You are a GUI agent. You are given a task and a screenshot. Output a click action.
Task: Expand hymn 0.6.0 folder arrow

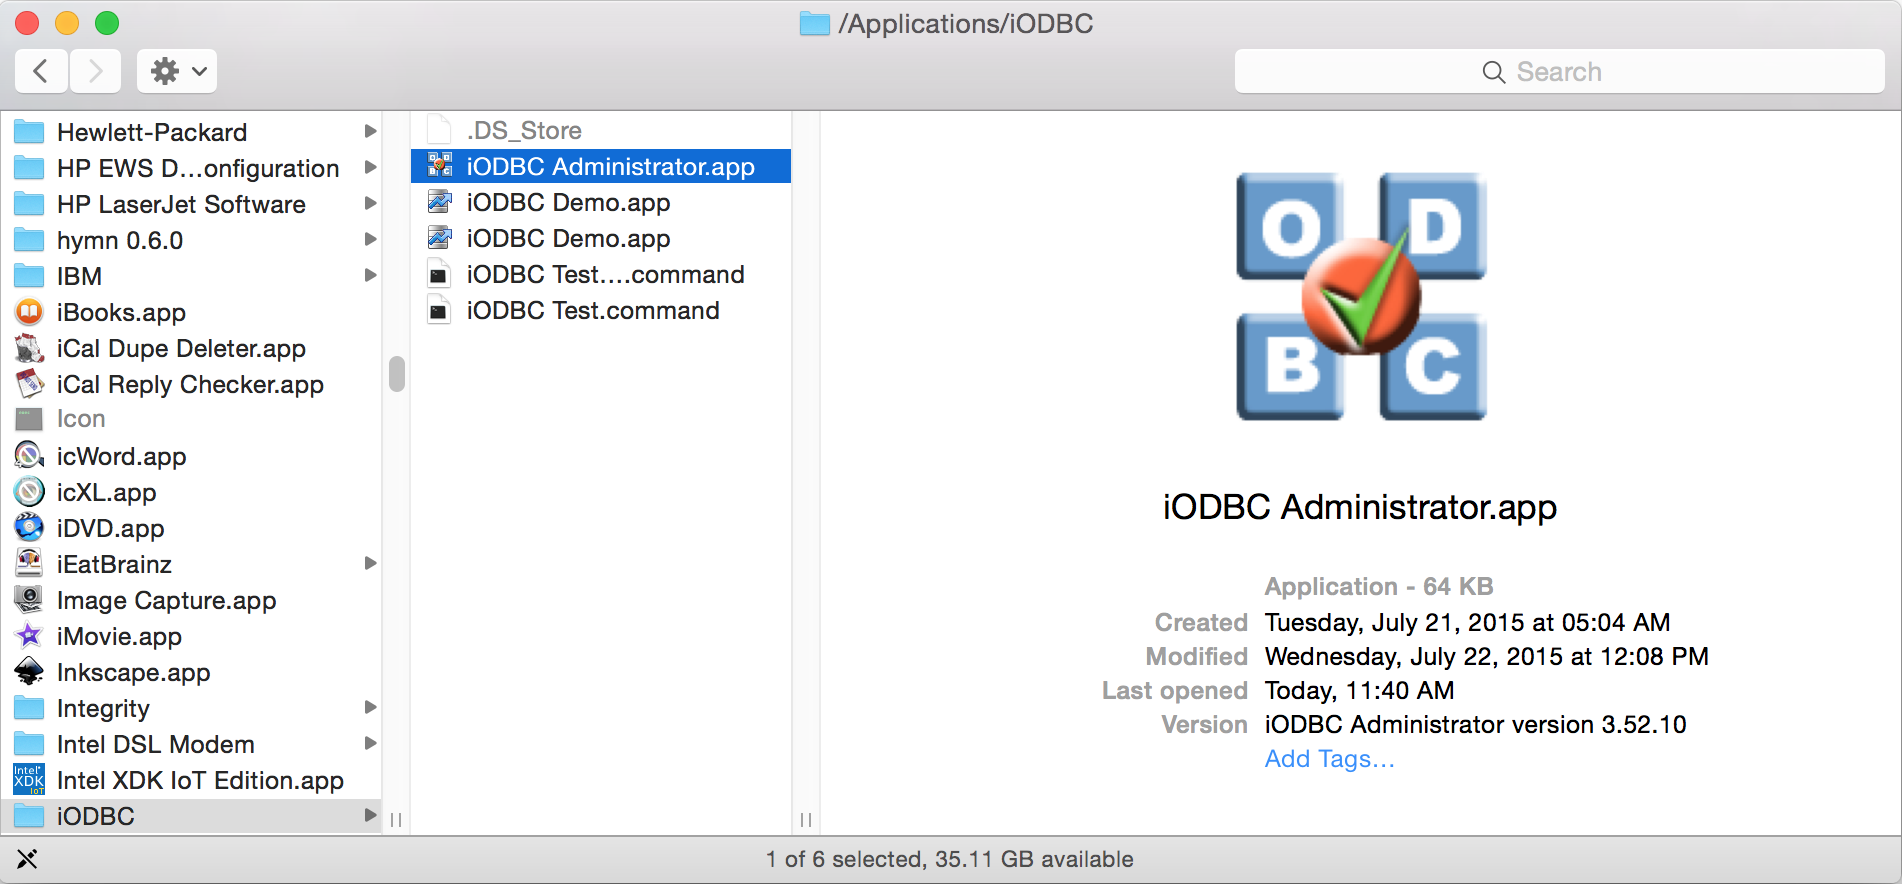[370, 239]
